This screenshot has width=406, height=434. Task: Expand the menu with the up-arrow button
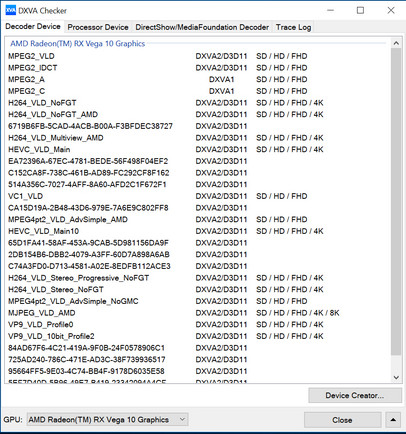click(393, 420)
